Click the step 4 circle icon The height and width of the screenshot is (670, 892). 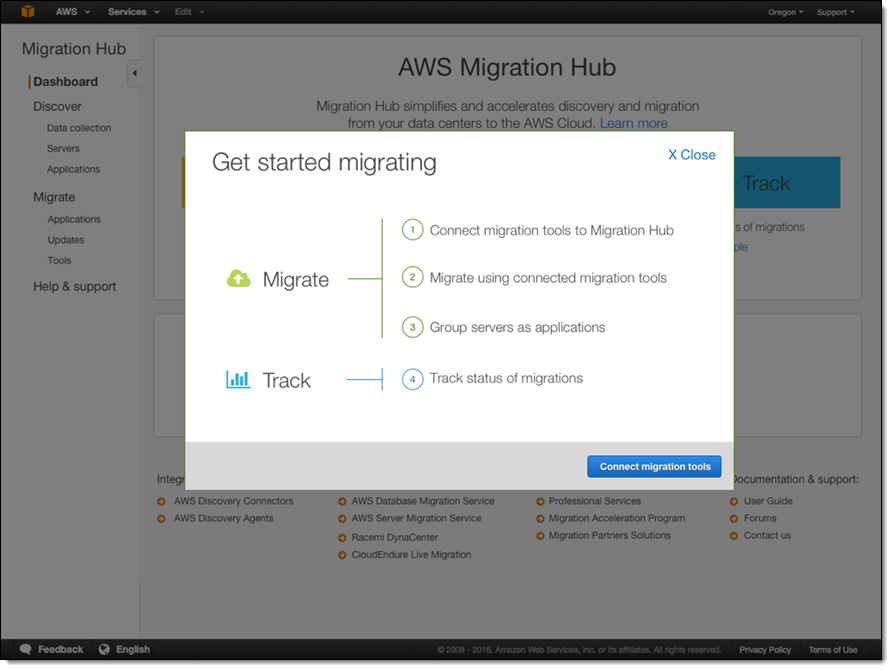pos(412,379)
